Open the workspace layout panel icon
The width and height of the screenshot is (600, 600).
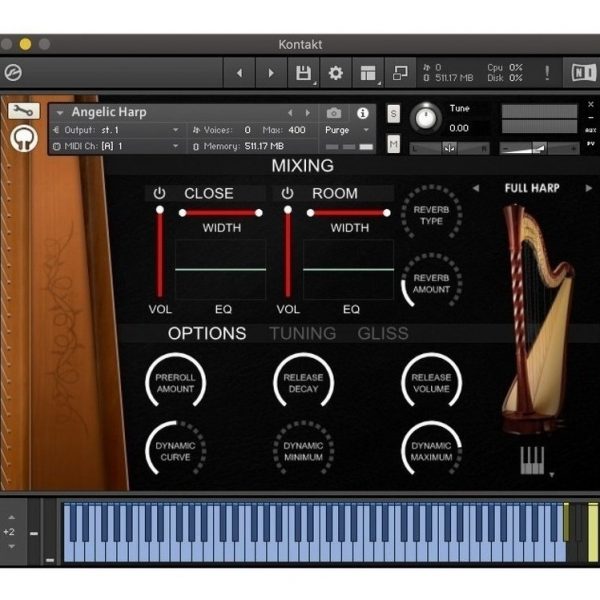click(368, 73)
